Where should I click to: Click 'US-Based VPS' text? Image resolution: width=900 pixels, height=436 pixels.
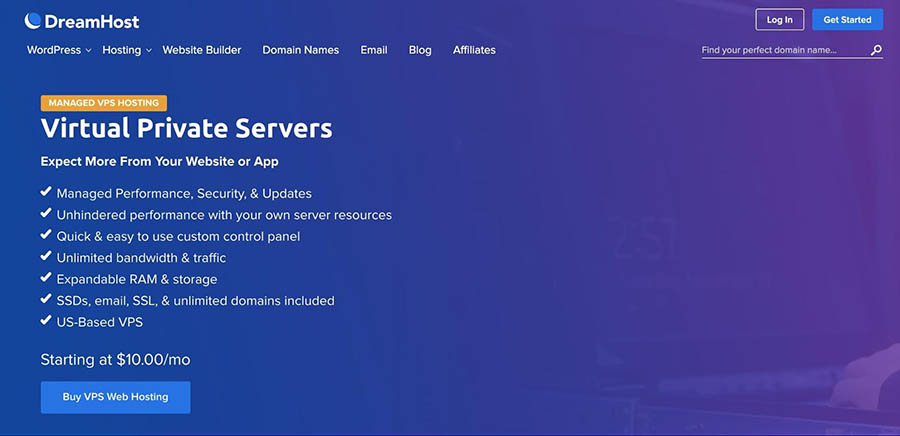pos(99,322)
